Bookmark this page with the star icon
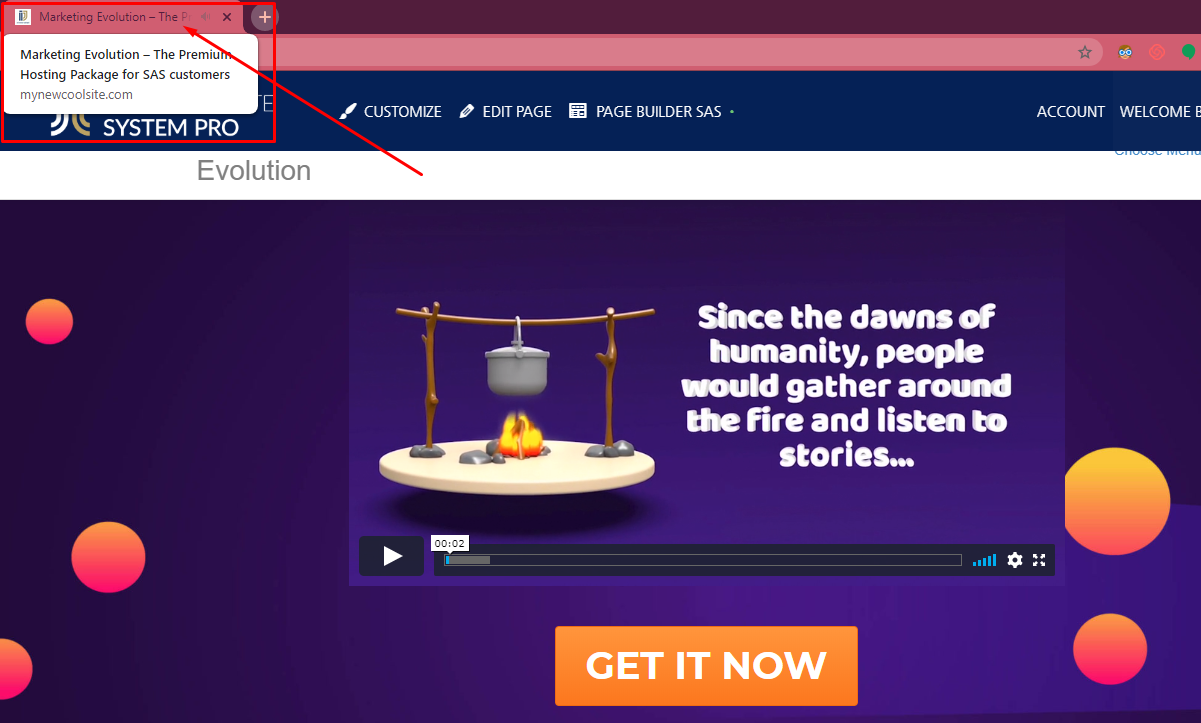 pos(1085,52)
